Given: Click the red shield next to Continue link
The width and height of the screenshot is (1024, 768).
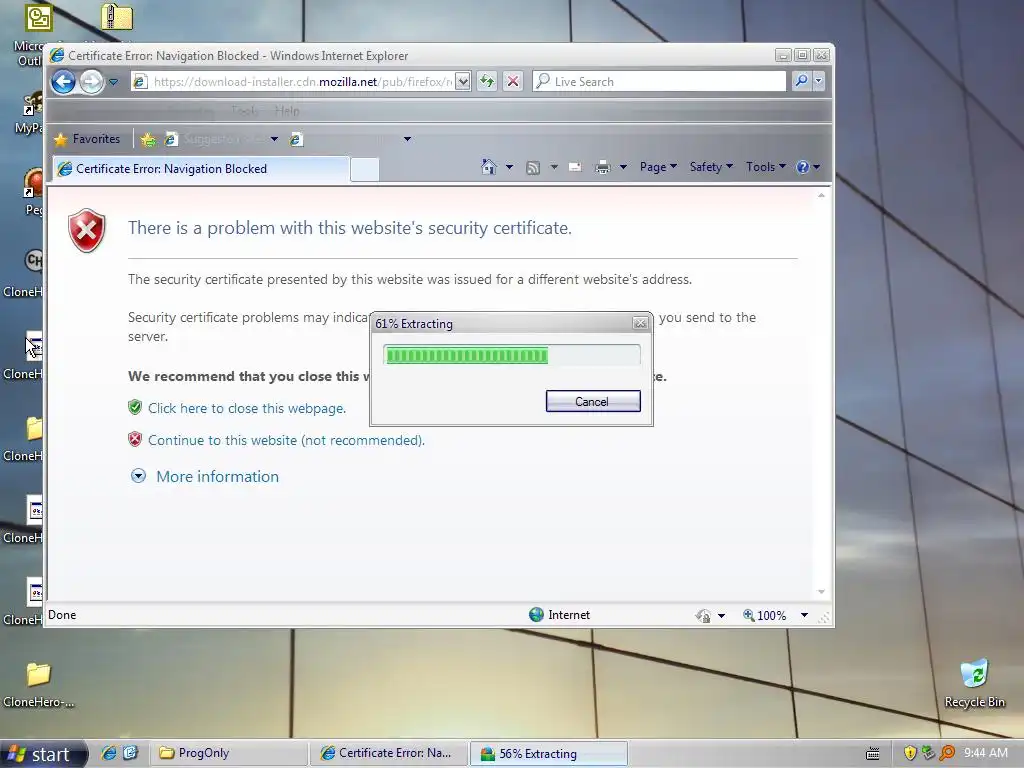Looking at the screenshot, I should pos(135,440).
